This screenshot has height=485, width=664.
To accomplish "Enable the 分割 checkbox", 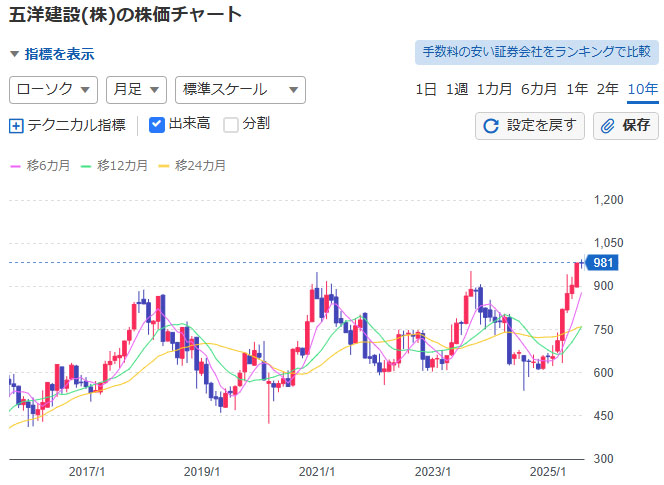I will point(231,125).
